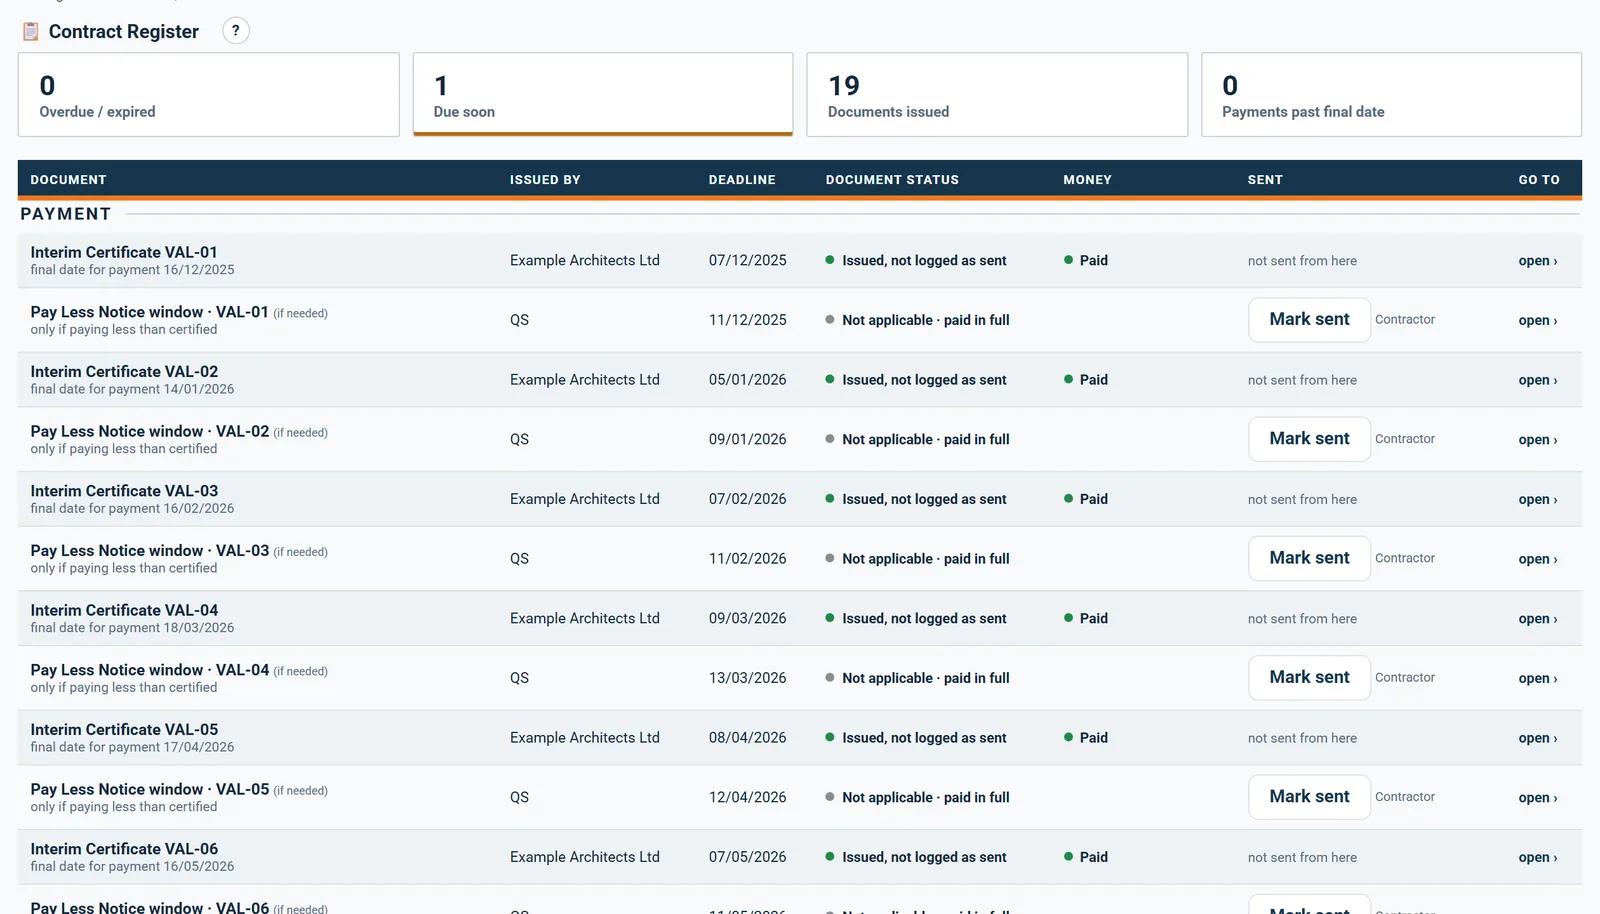Viewport: 1600px width, 914px height.
Task: Click the MONEY column header
Action: [1087, 180]
